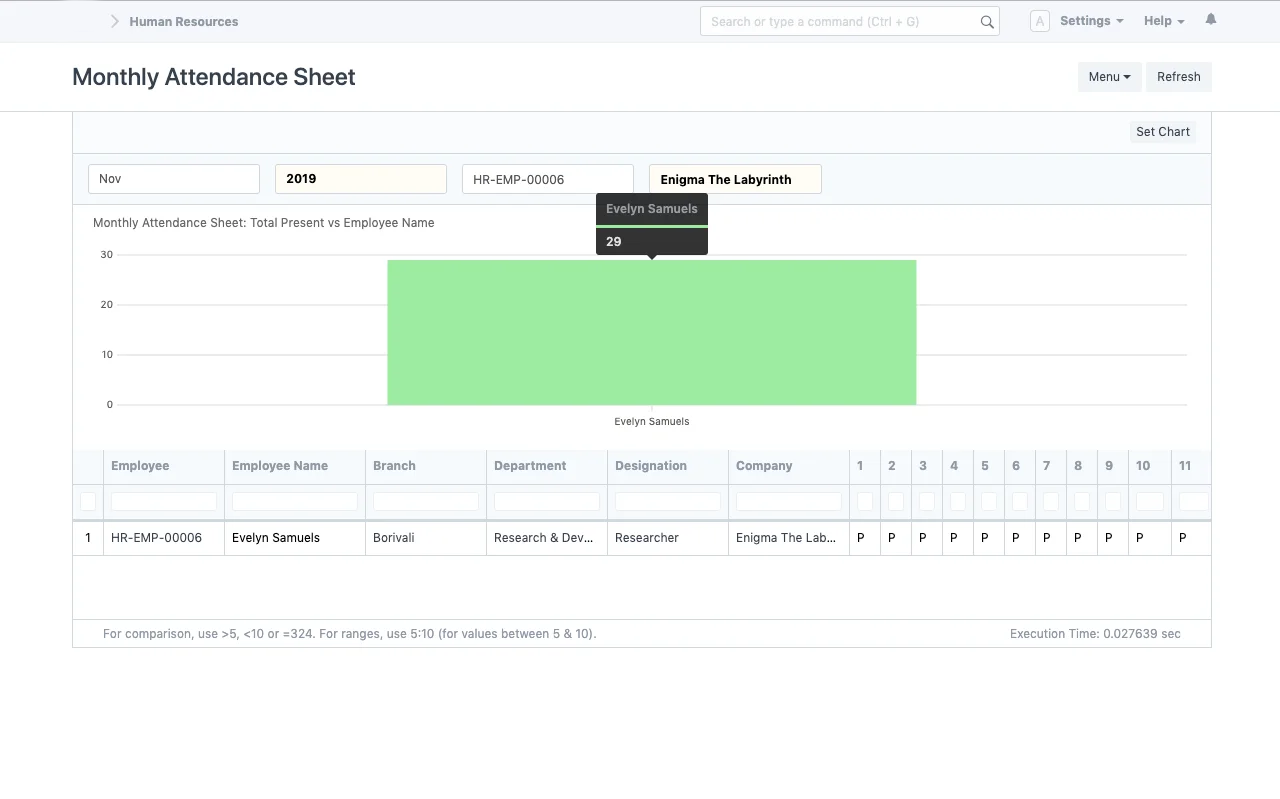Open the Nov month selector
The image size is (1280, 799).
[x=174, y=178]
